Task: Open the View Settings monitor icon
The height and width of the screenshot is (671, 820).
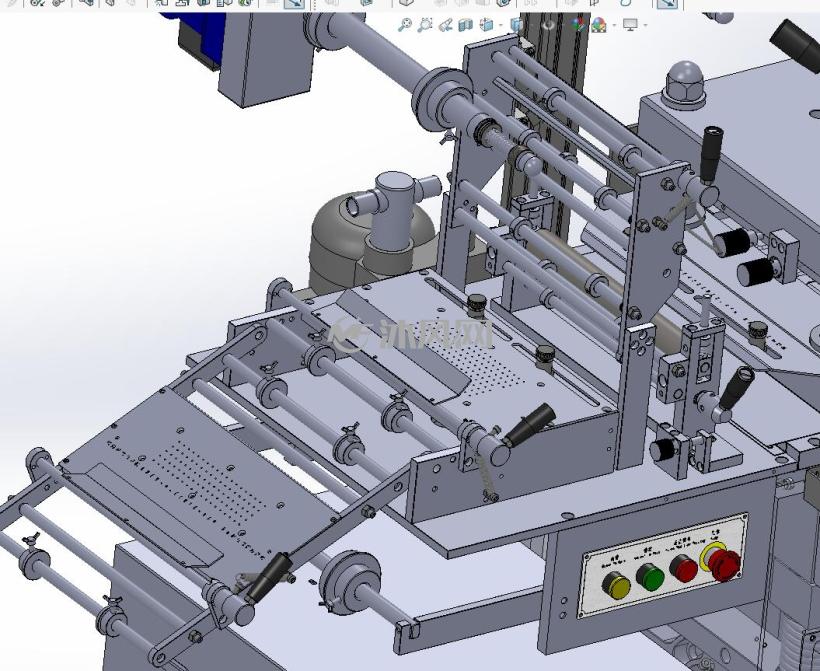Action: click(631, 25)
